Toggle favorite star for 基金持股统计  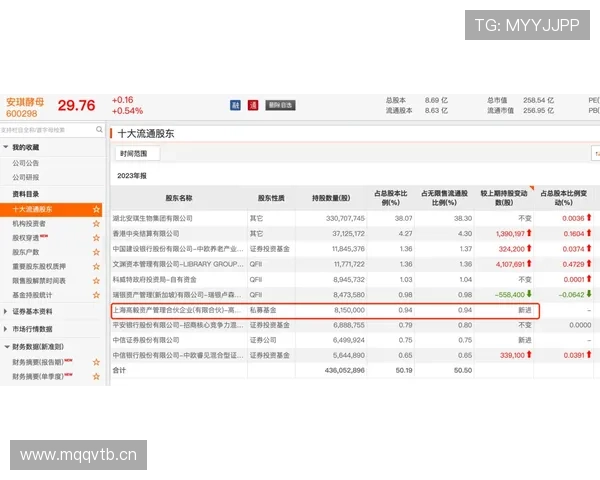pyautogui.click(x=96, y=295)
